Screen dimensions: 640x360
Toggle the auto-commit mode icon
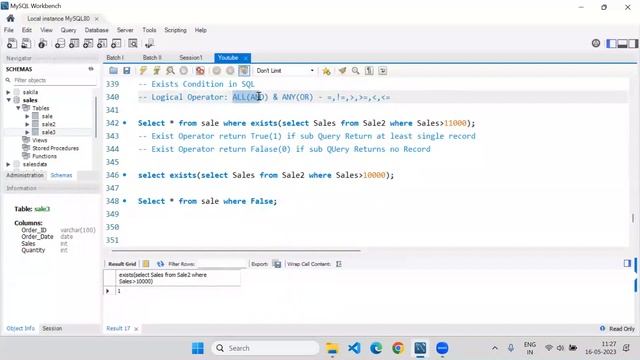tap(244, 71)
